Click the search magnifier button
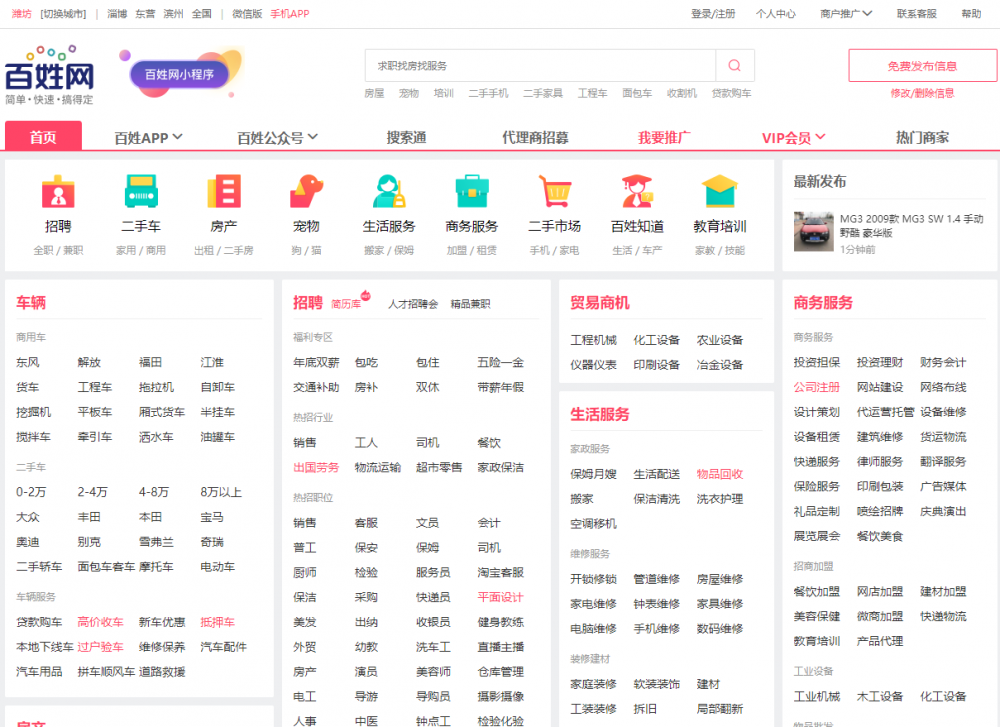This screenshot has height=727, width=1000. click(735, 66)
